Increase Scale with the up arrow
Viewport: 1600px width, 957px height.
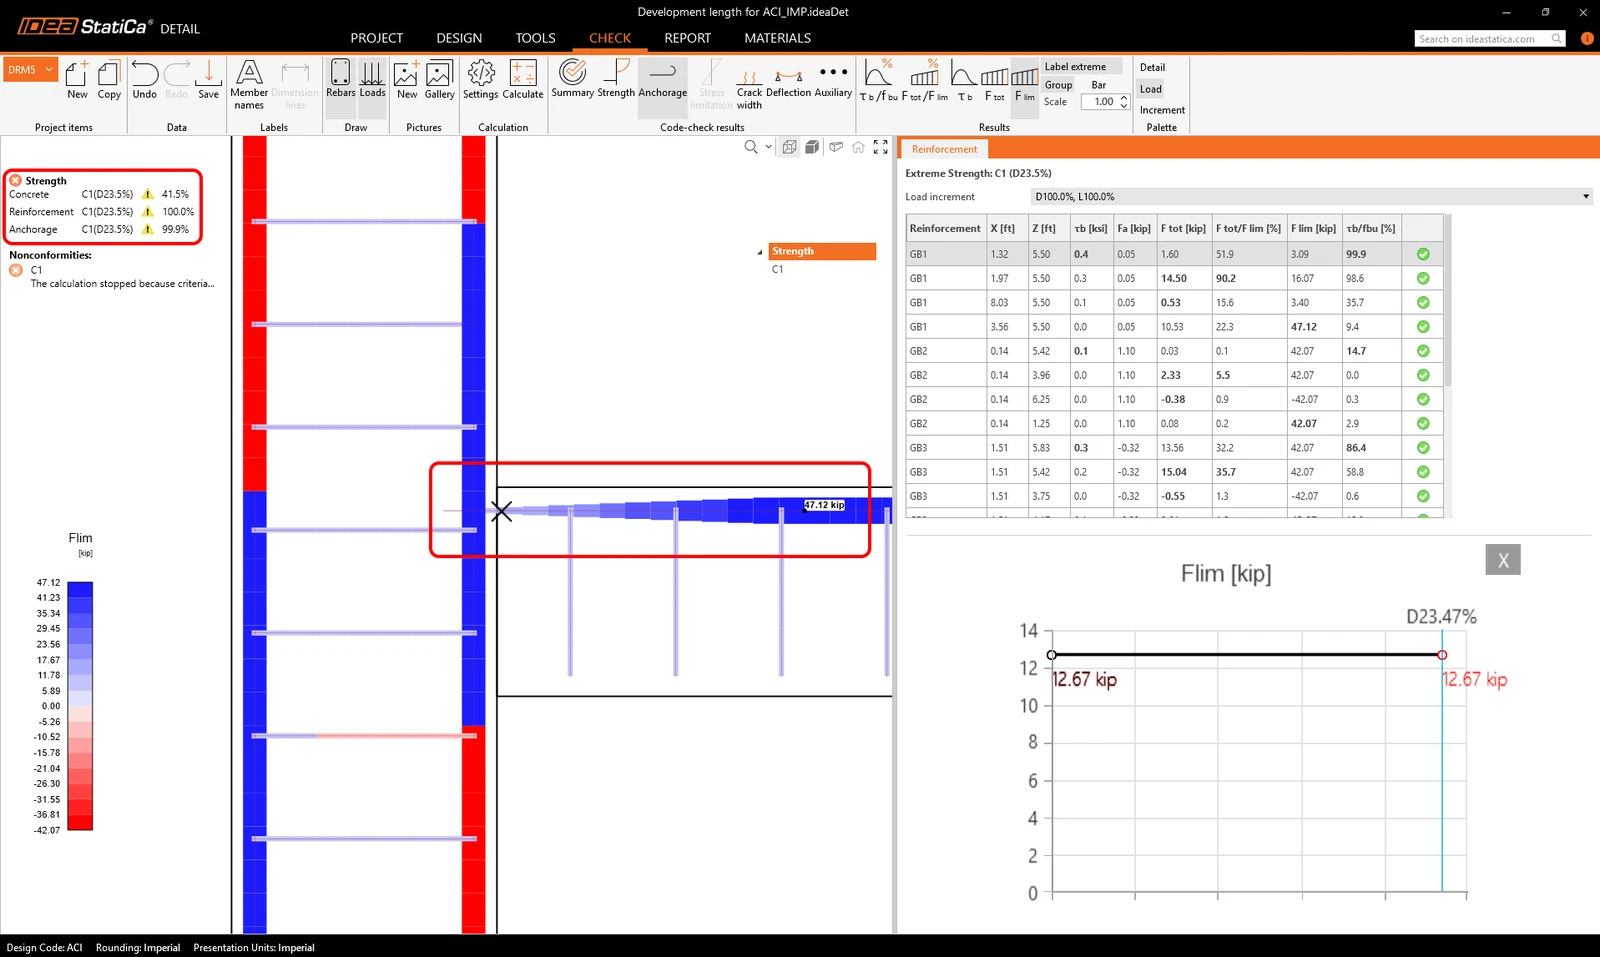(x=1125, y=98)
